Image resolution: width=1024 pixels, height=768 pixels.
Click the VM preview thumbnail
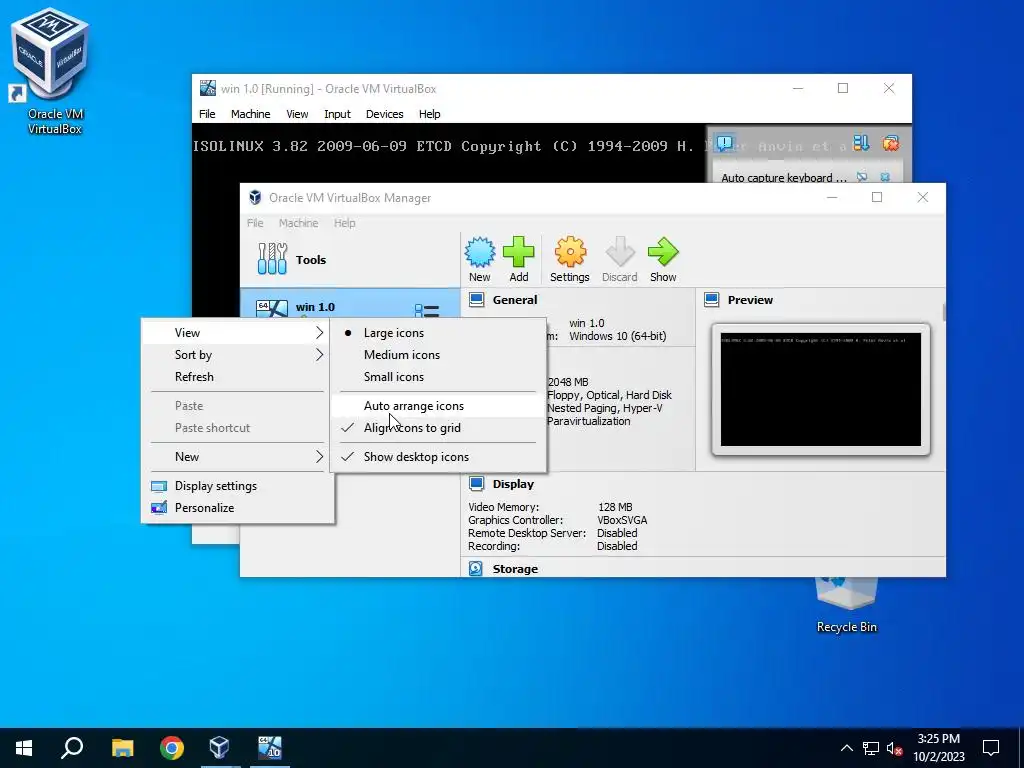click(x=821, y=389)
